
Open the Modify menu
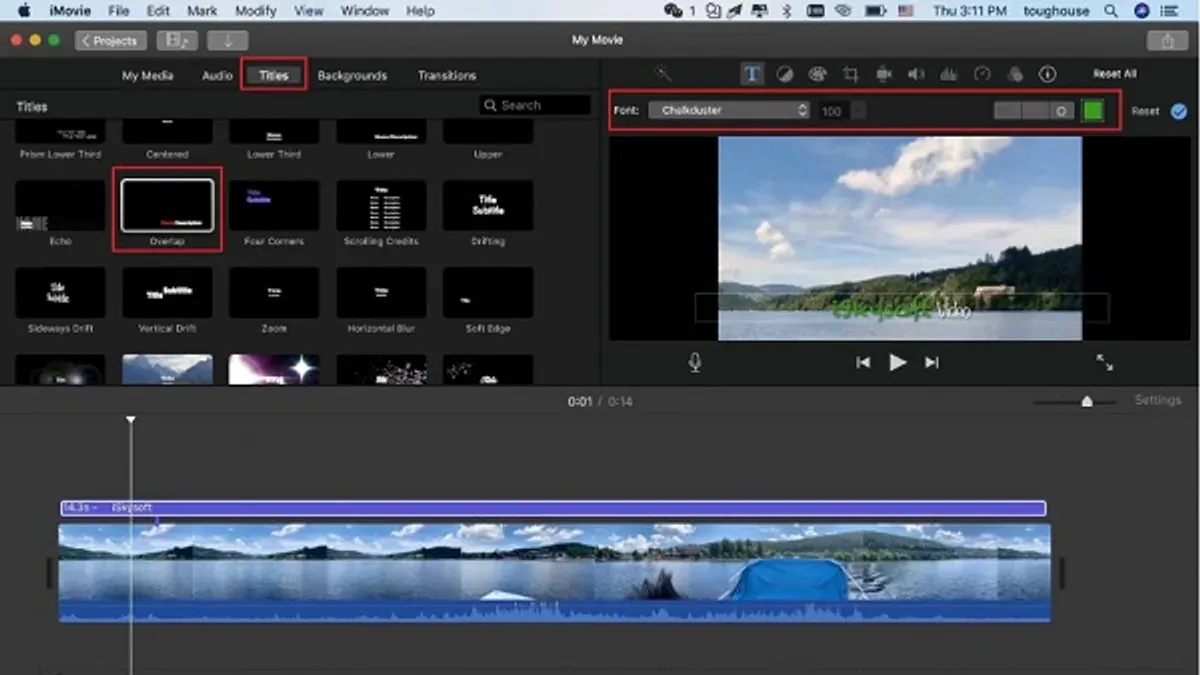point(256,11)
